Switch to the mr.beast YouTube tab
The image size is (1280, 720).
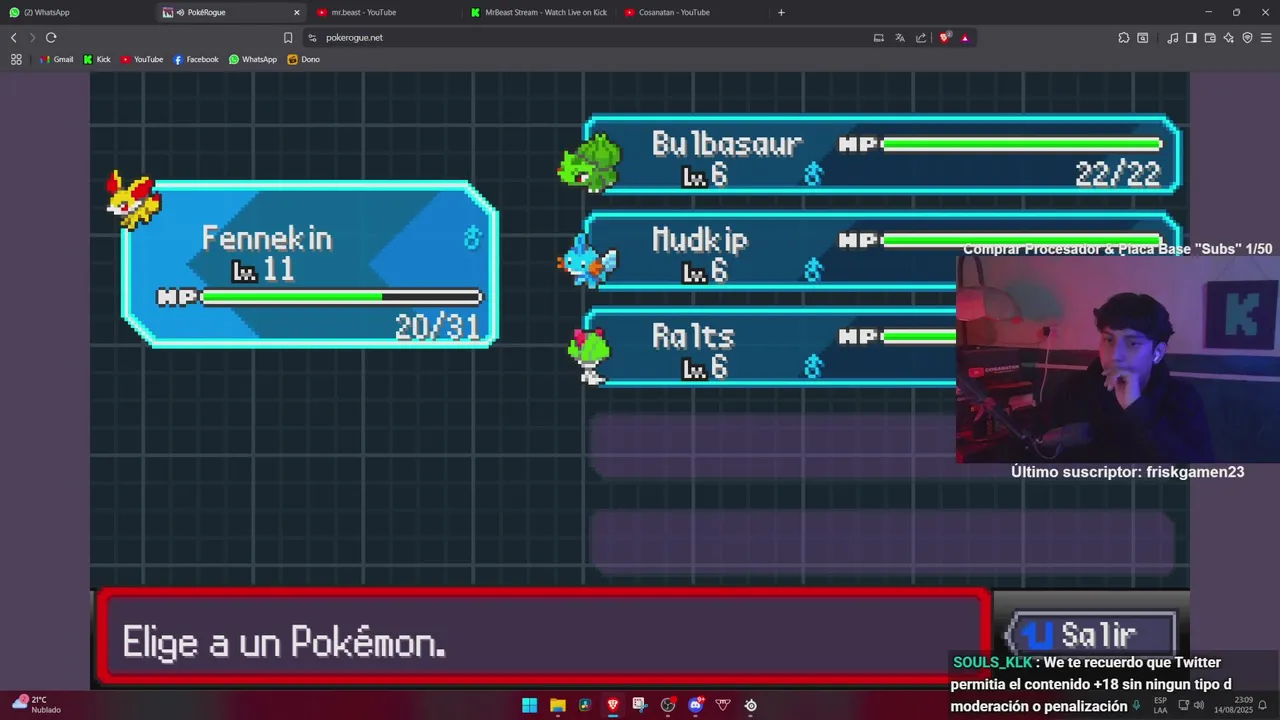tap(386, 12)
